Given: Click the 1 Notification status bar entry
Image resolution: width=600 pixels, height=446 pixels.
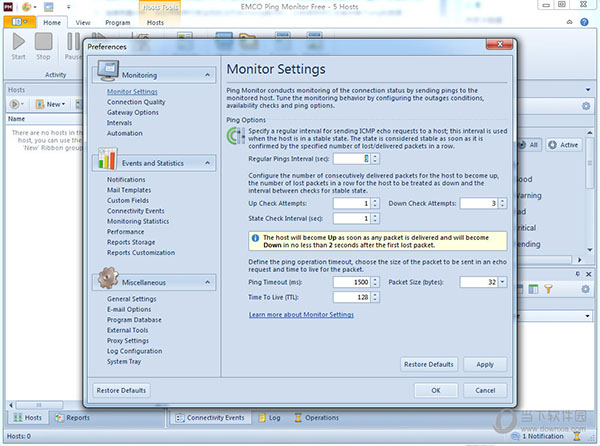Looking at the screenshot, I should (538, 436).
